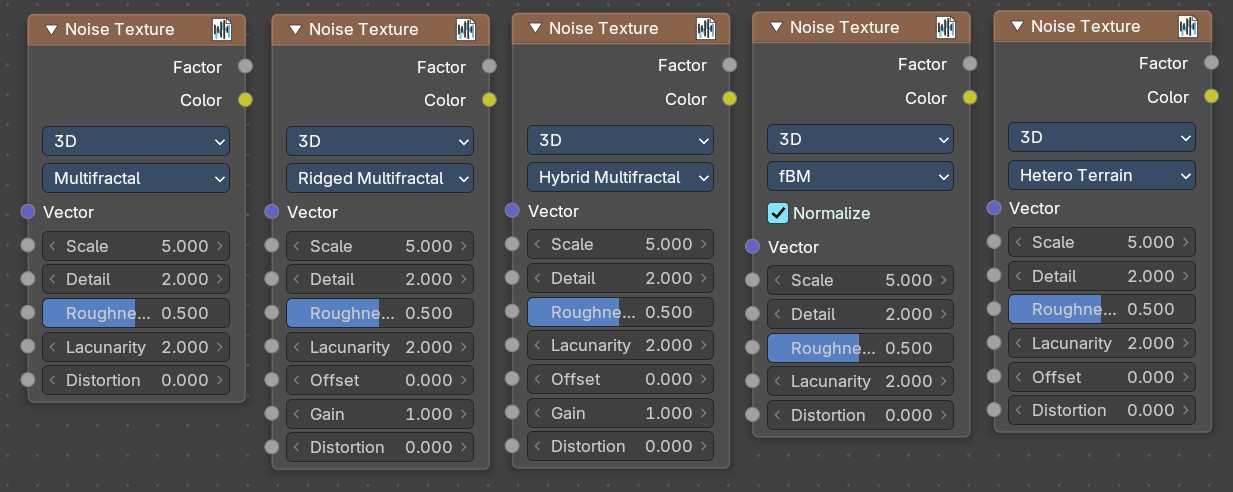1233x492 pixels.
Task: Click the texture icon on the fBM node header
Action: (946, 27)
